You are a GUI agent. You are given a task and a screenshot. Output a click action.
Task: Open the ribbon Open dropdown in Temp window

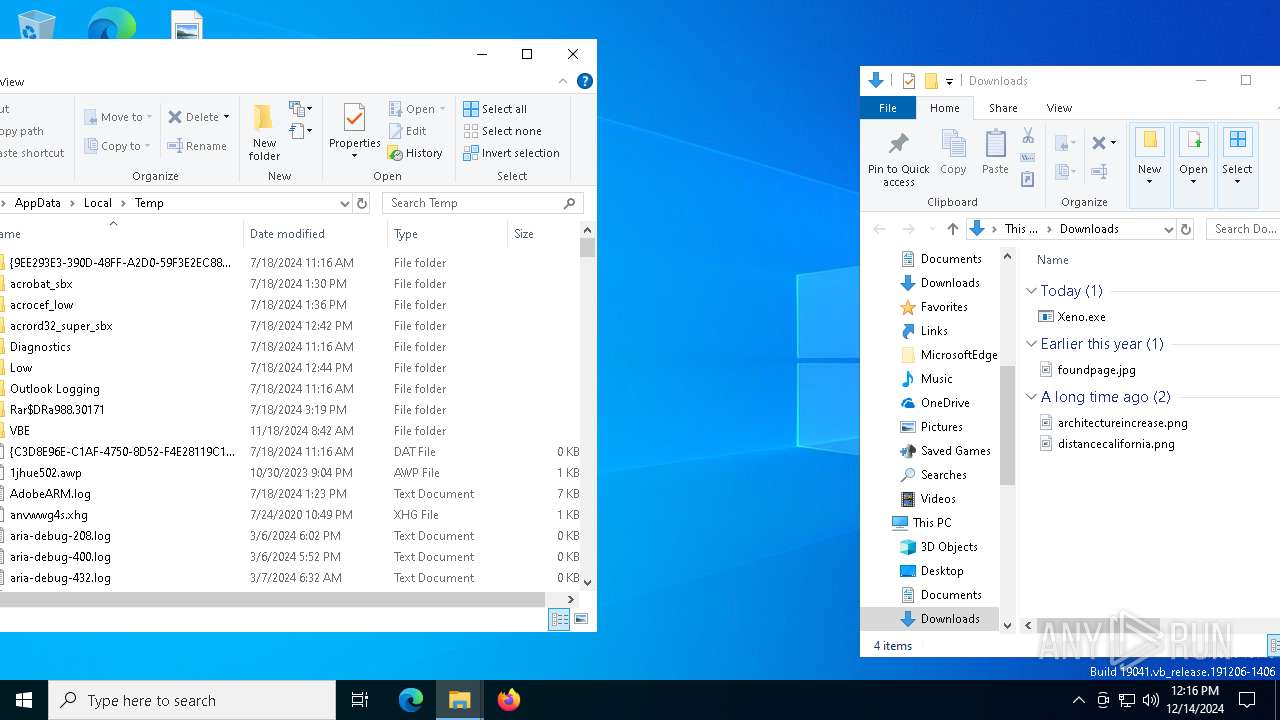(x=416, y=109)
